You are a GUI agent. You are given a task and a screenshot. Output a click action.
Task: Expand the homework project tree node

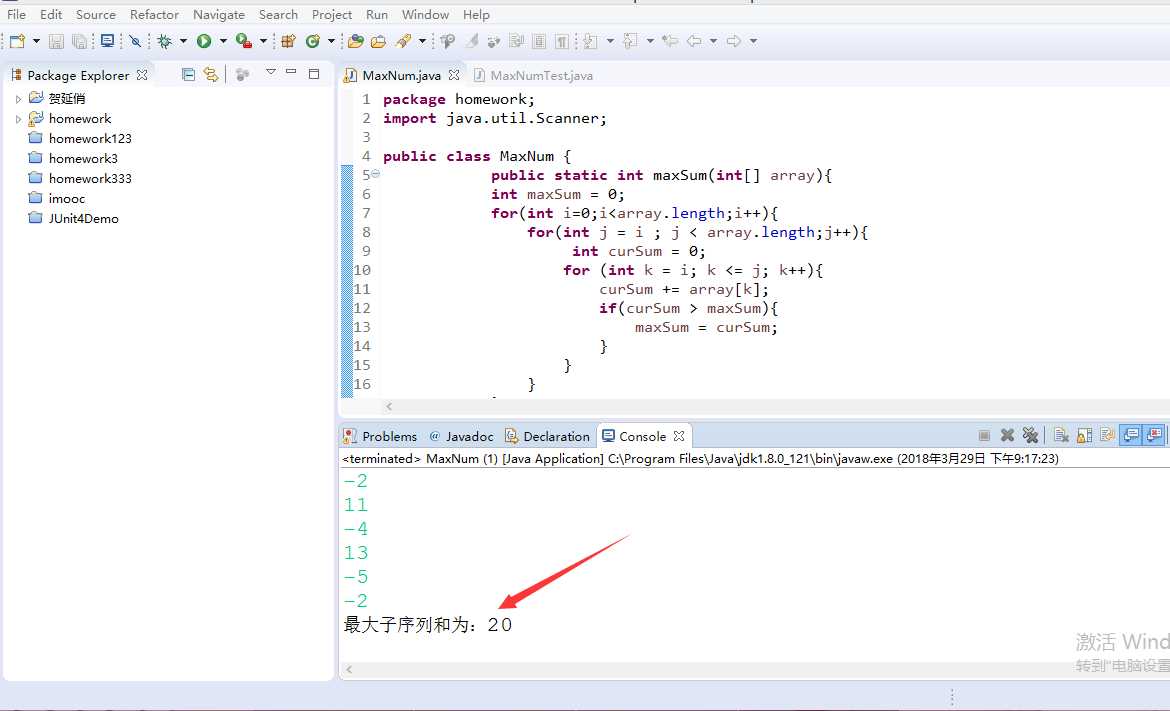click(x=19, y=119)
